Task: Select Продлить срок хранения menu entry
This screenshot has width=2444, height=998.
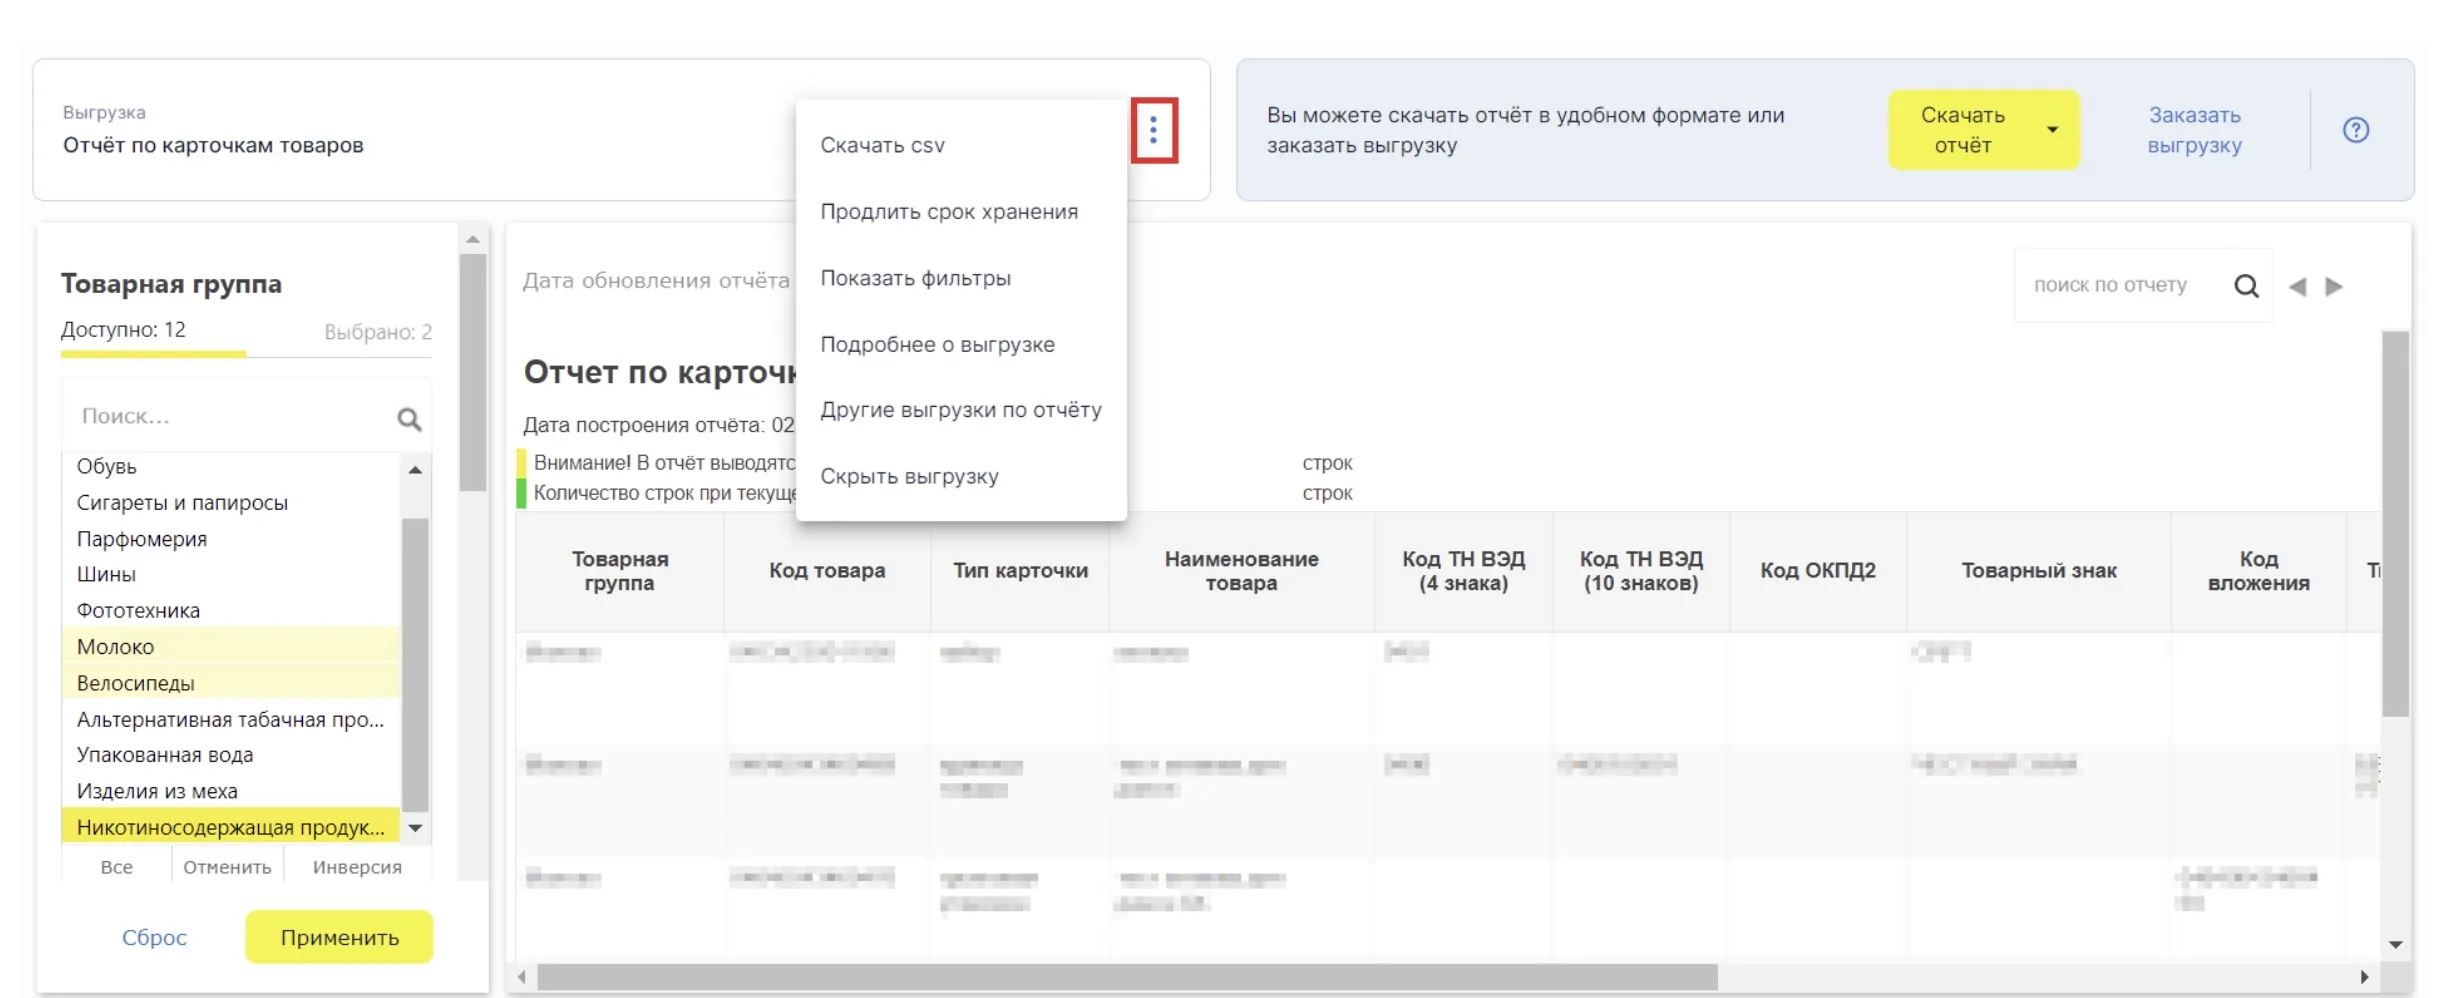Action: (x=948, y=212)
